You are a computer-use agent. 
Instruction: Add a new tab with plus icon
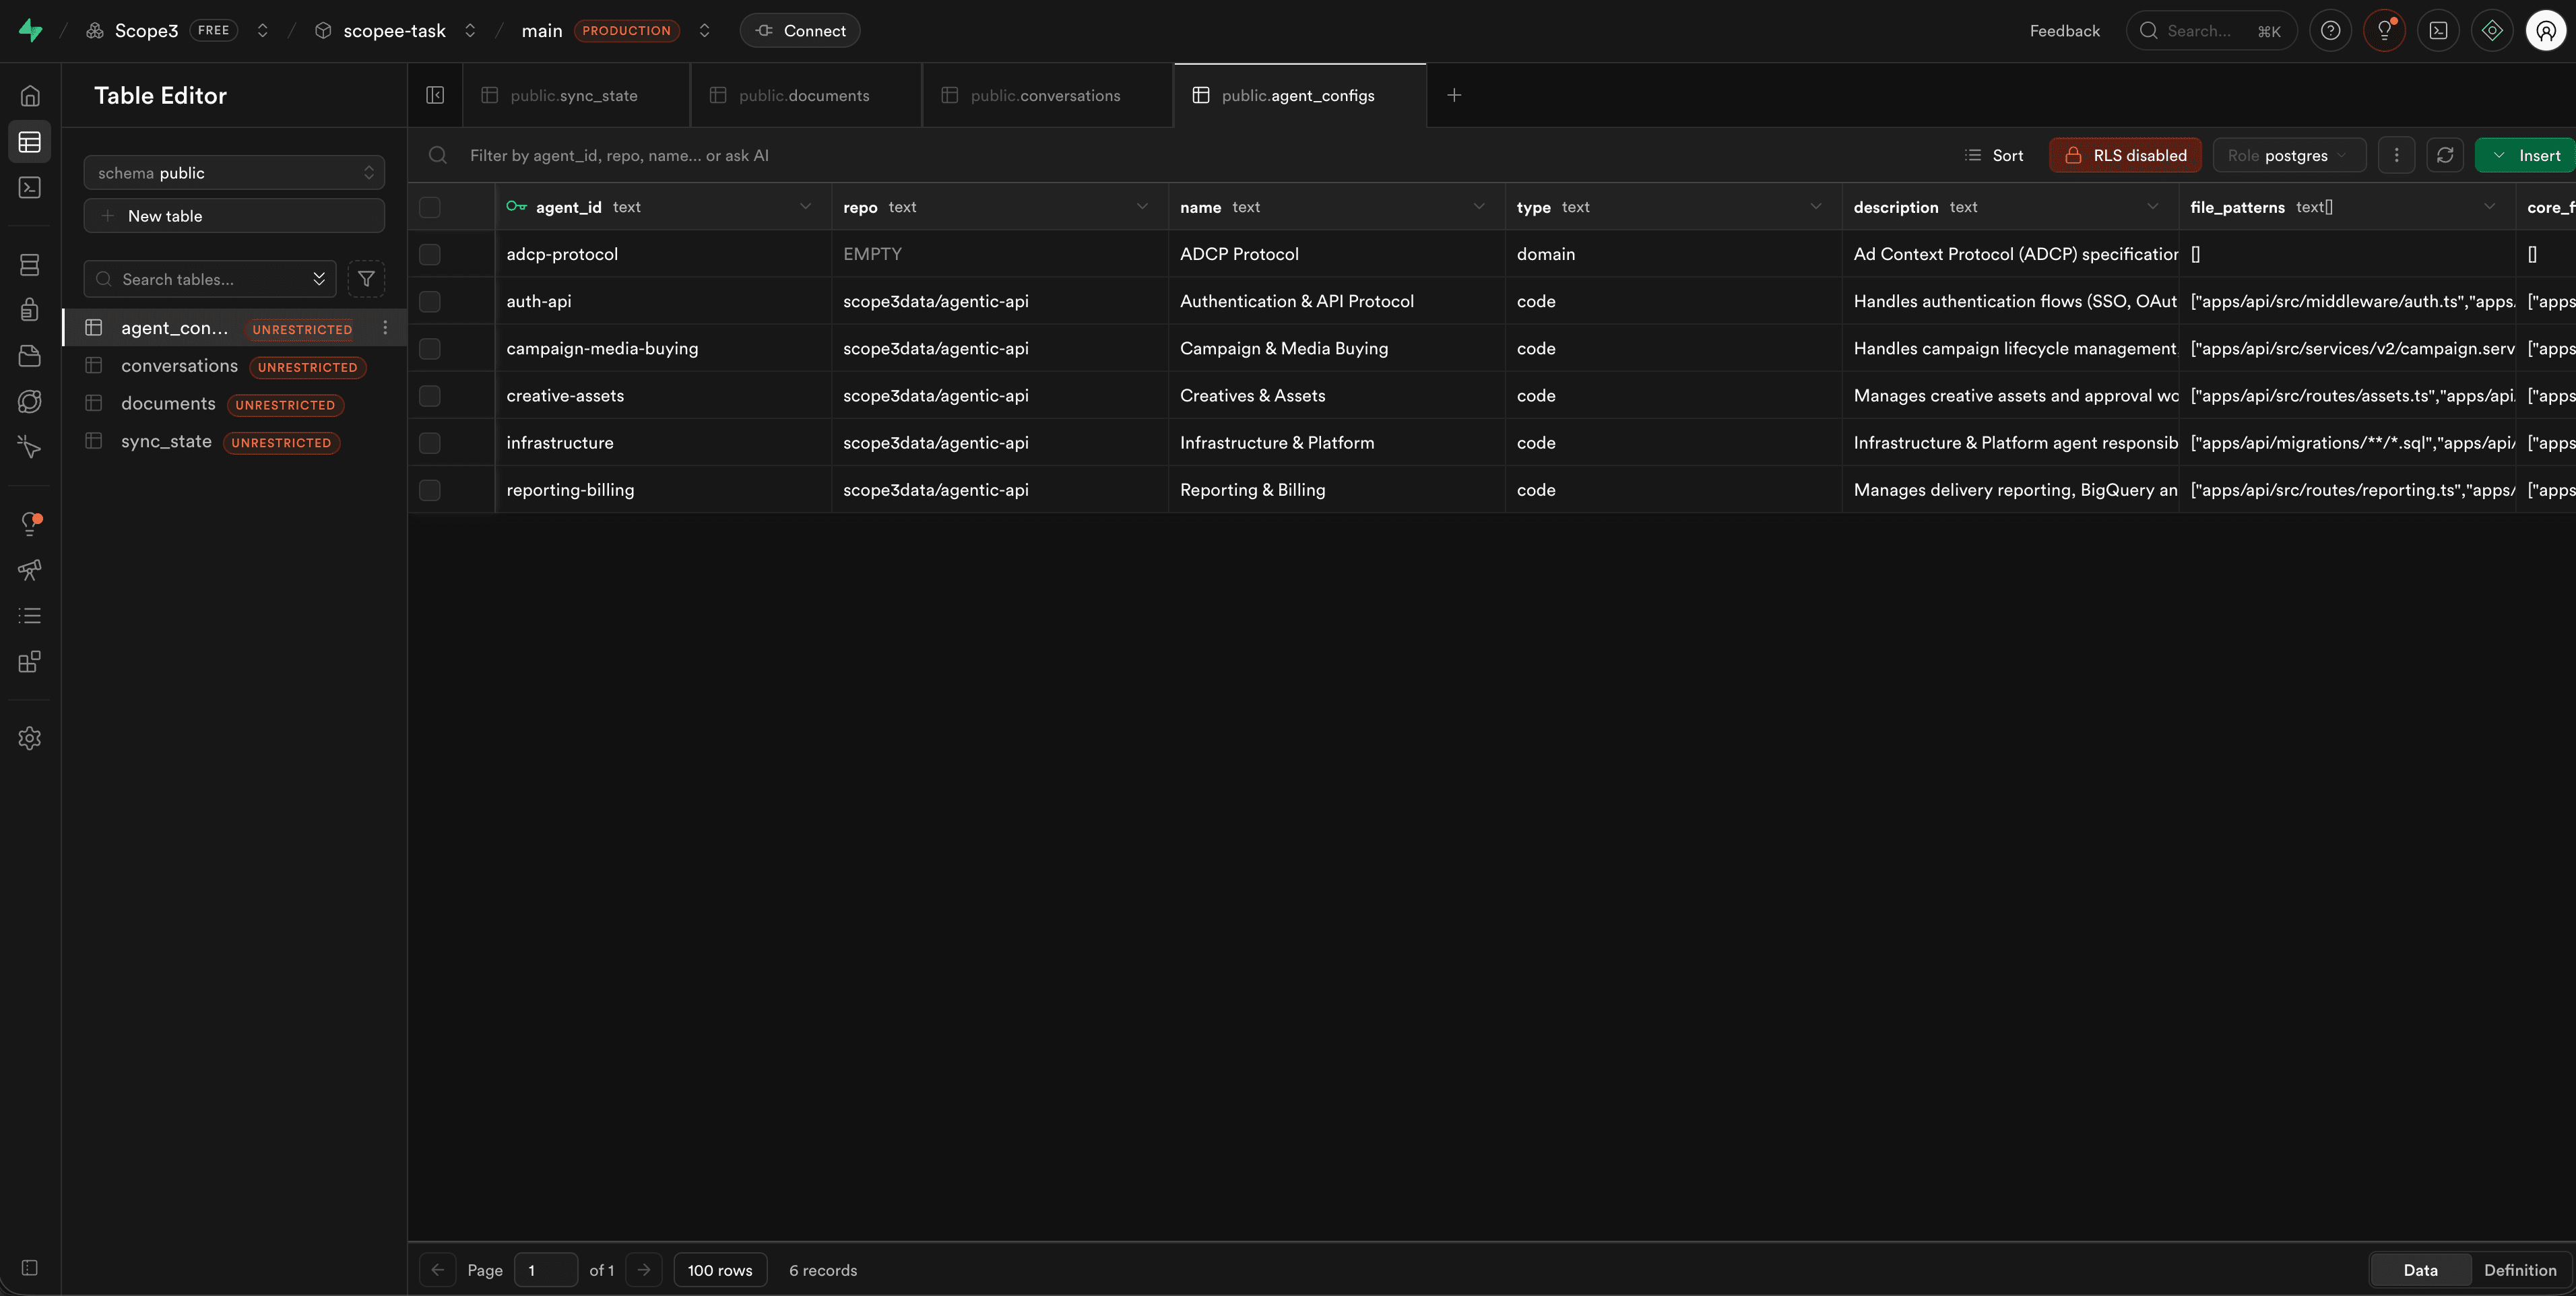pyautogui.click(x=1454, y=95)
